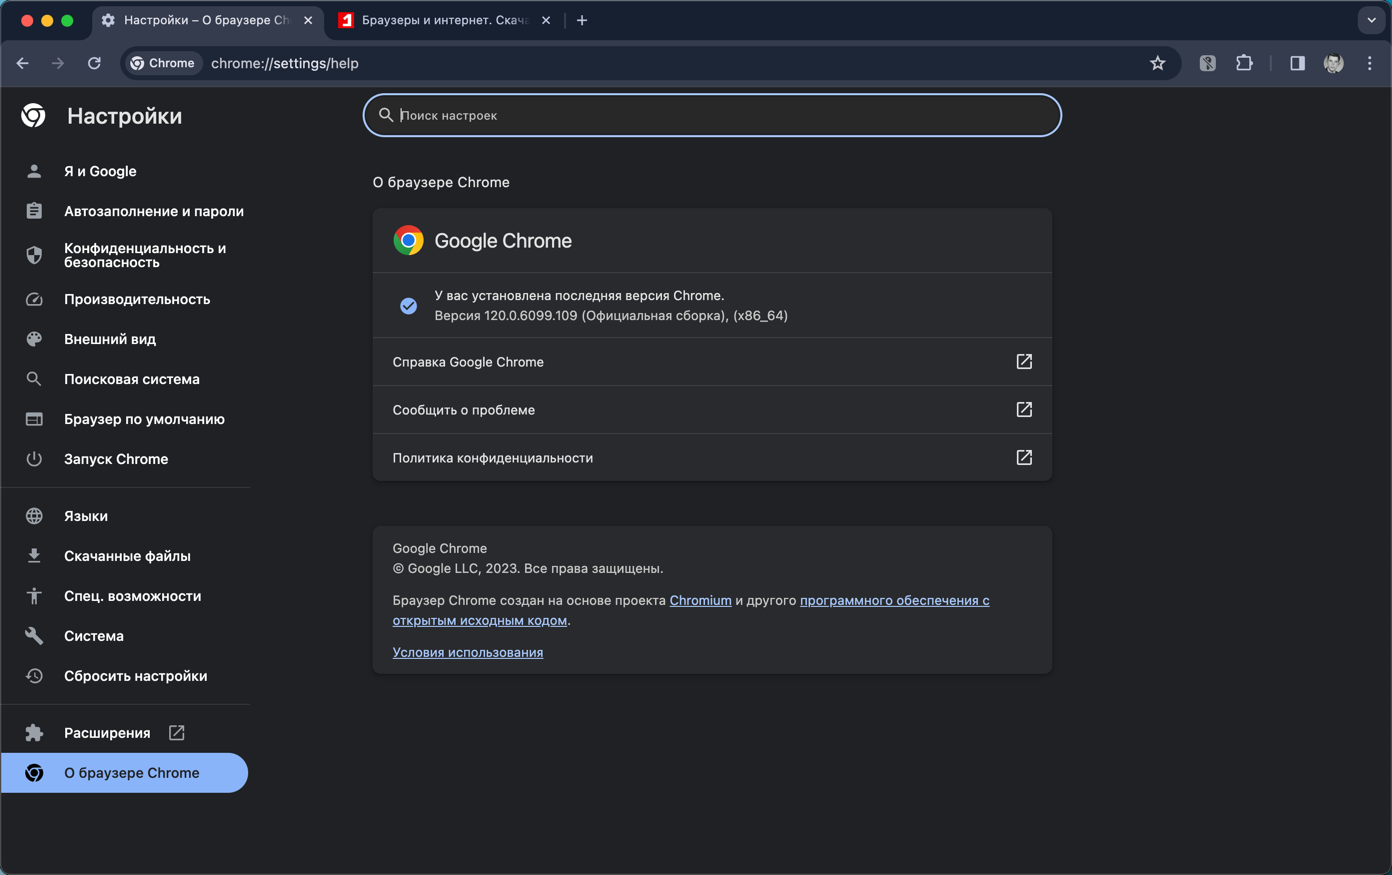Toggle the side panel icon

click(x=1297, y=63)
